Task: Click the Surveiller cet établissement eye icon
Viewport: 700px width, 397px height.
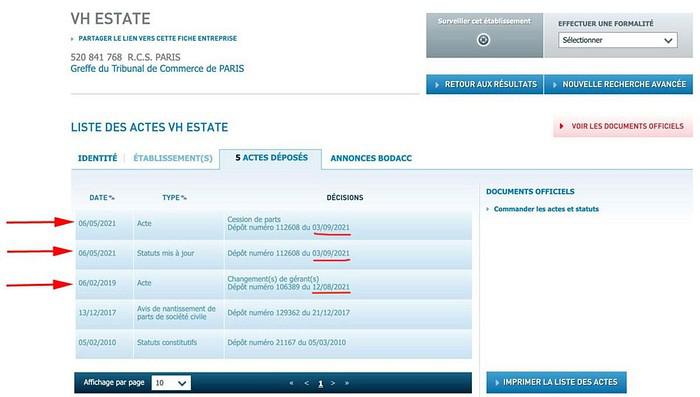Action: 483,40
